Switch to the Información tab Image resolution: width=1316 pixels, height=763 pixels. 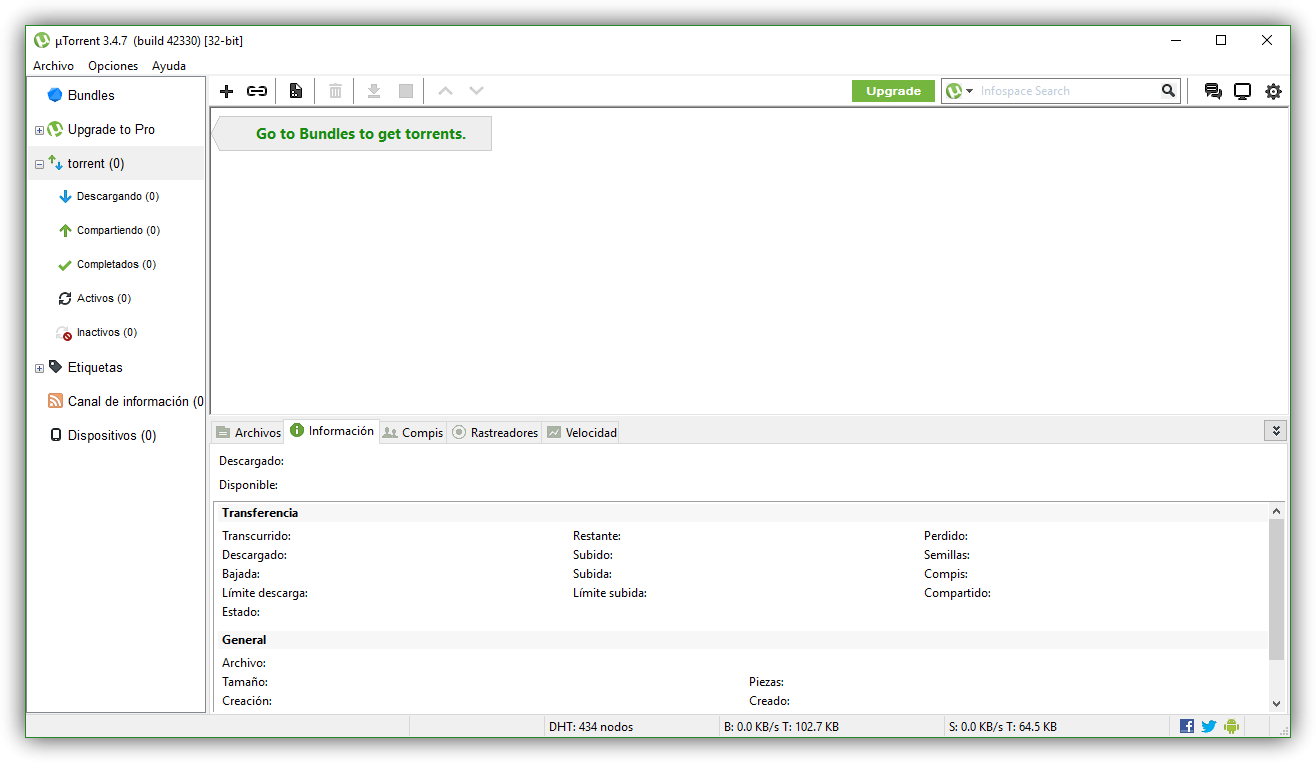[332, 431]
